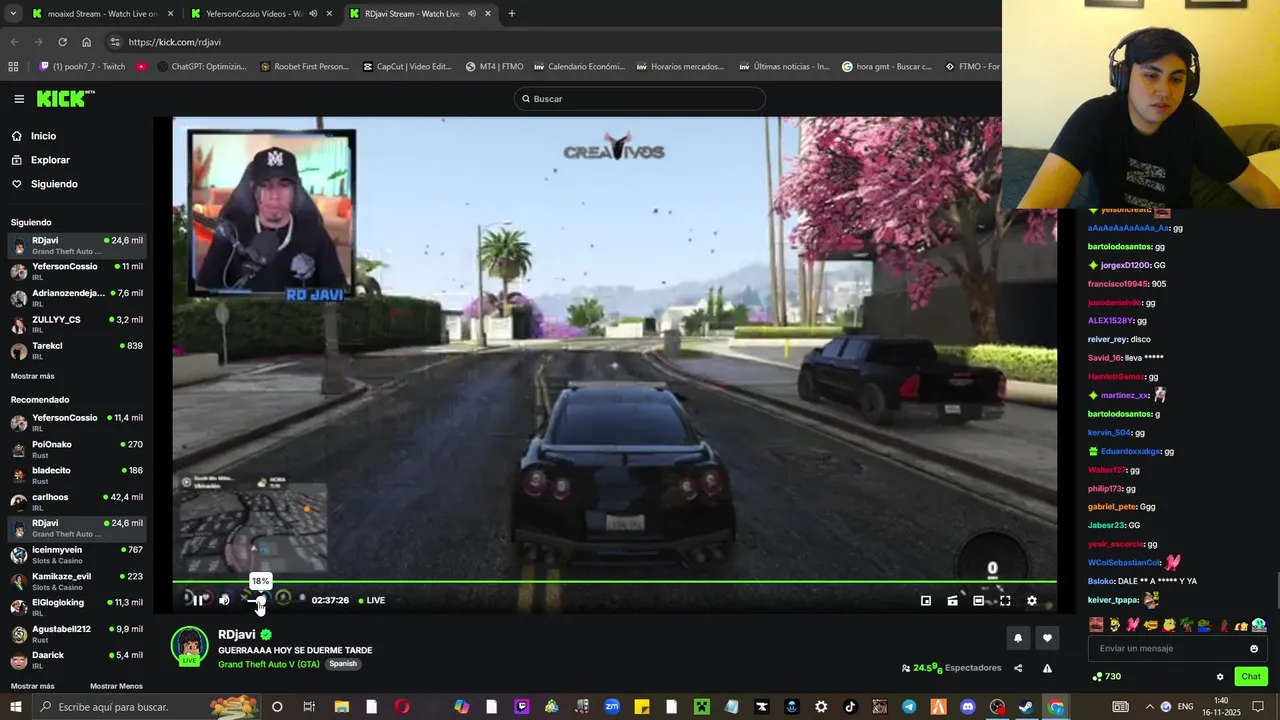
Task: Open CapCut Video Editor bookmark
Action: pyautogui.click(x=407, y=67)
